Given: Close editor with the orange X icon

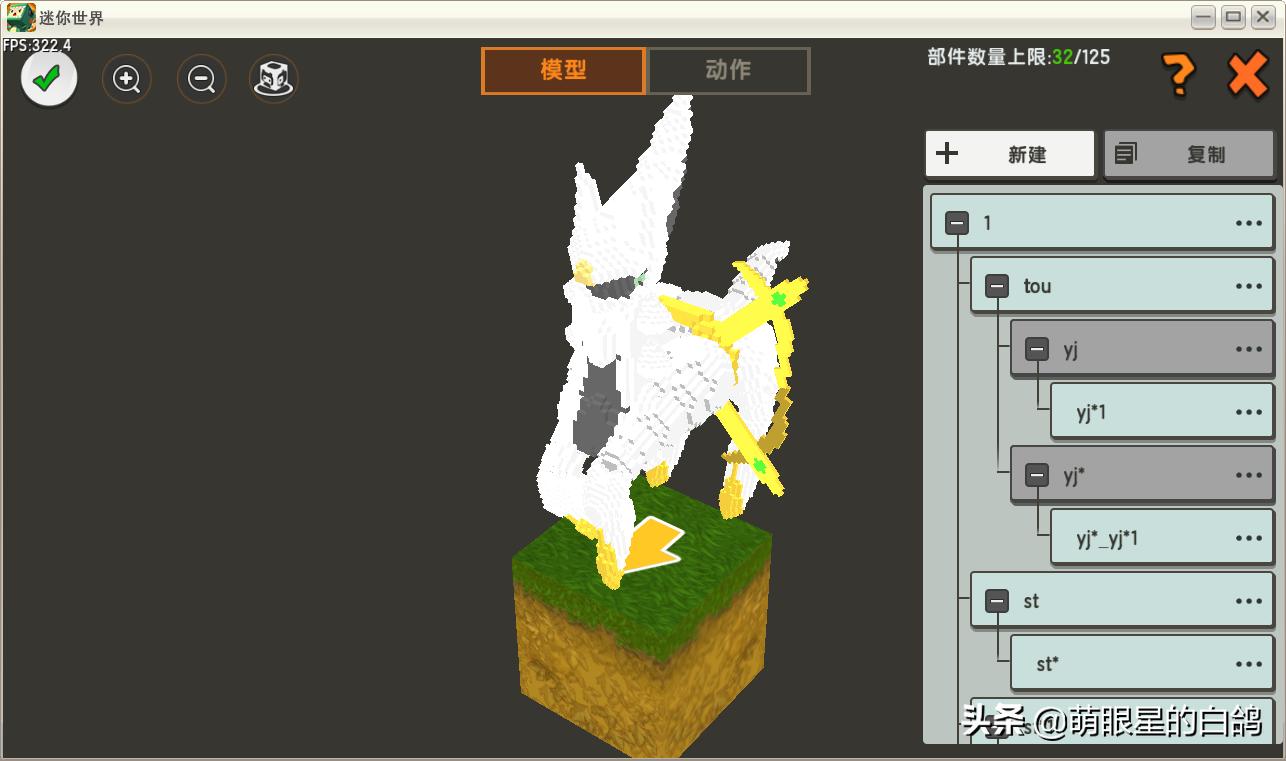Looking at the screenshot, I should 1248,74.
